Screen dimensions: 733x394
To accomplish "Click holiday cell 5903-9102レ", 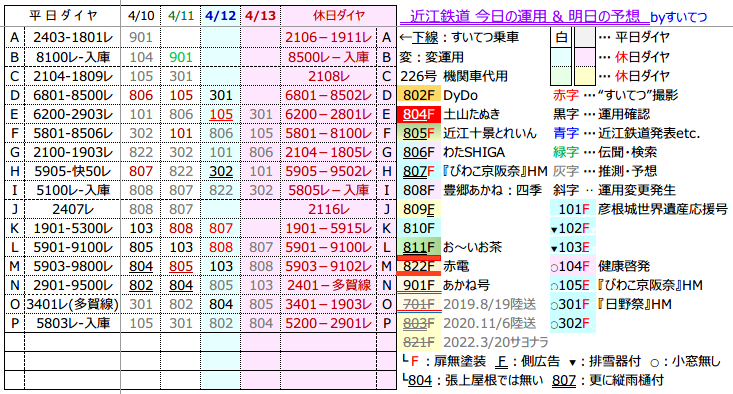I will (329, 266).
